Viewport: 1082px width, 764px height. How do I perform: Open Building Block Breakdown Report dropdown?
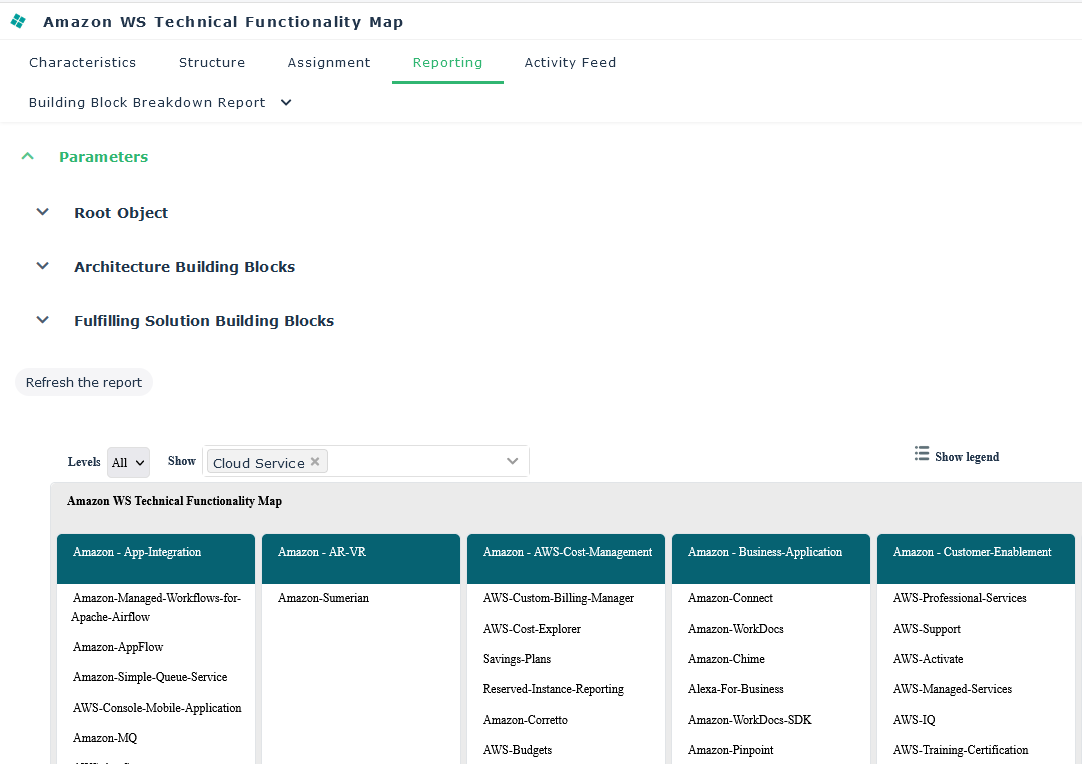[x=286, y=102]
